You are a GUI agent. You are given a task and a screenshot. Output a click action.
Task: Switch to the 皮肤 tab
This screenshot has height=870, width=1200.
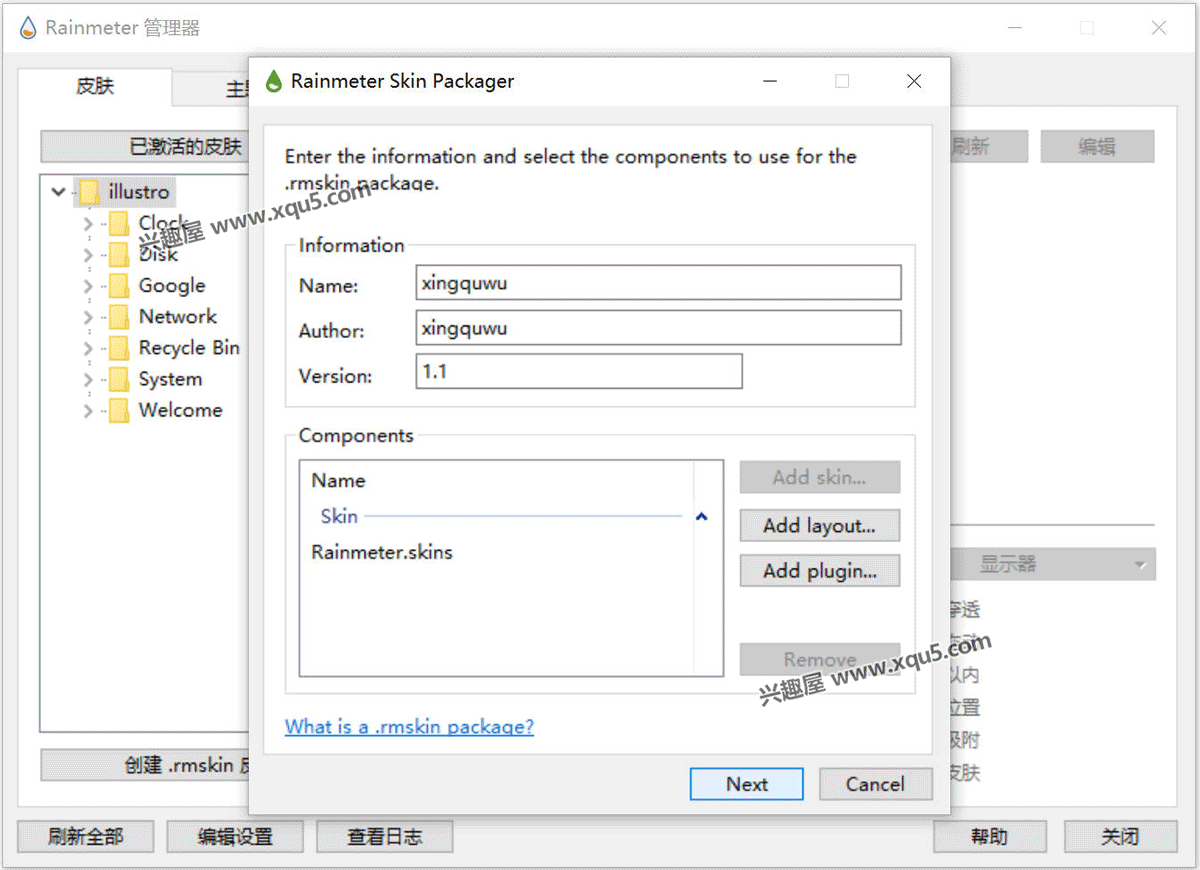point(95,87)
